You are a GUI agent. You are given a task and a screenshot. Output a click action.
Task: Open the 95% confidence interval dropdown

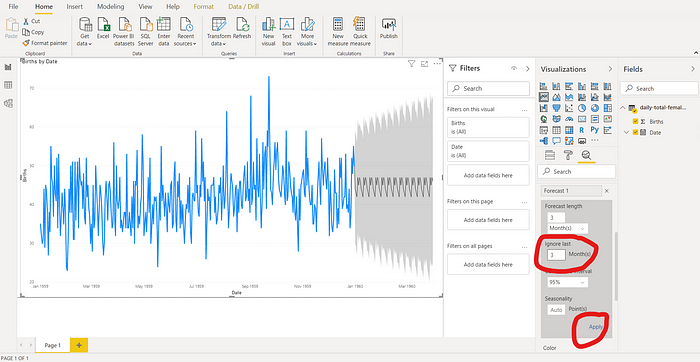point(568,282)
